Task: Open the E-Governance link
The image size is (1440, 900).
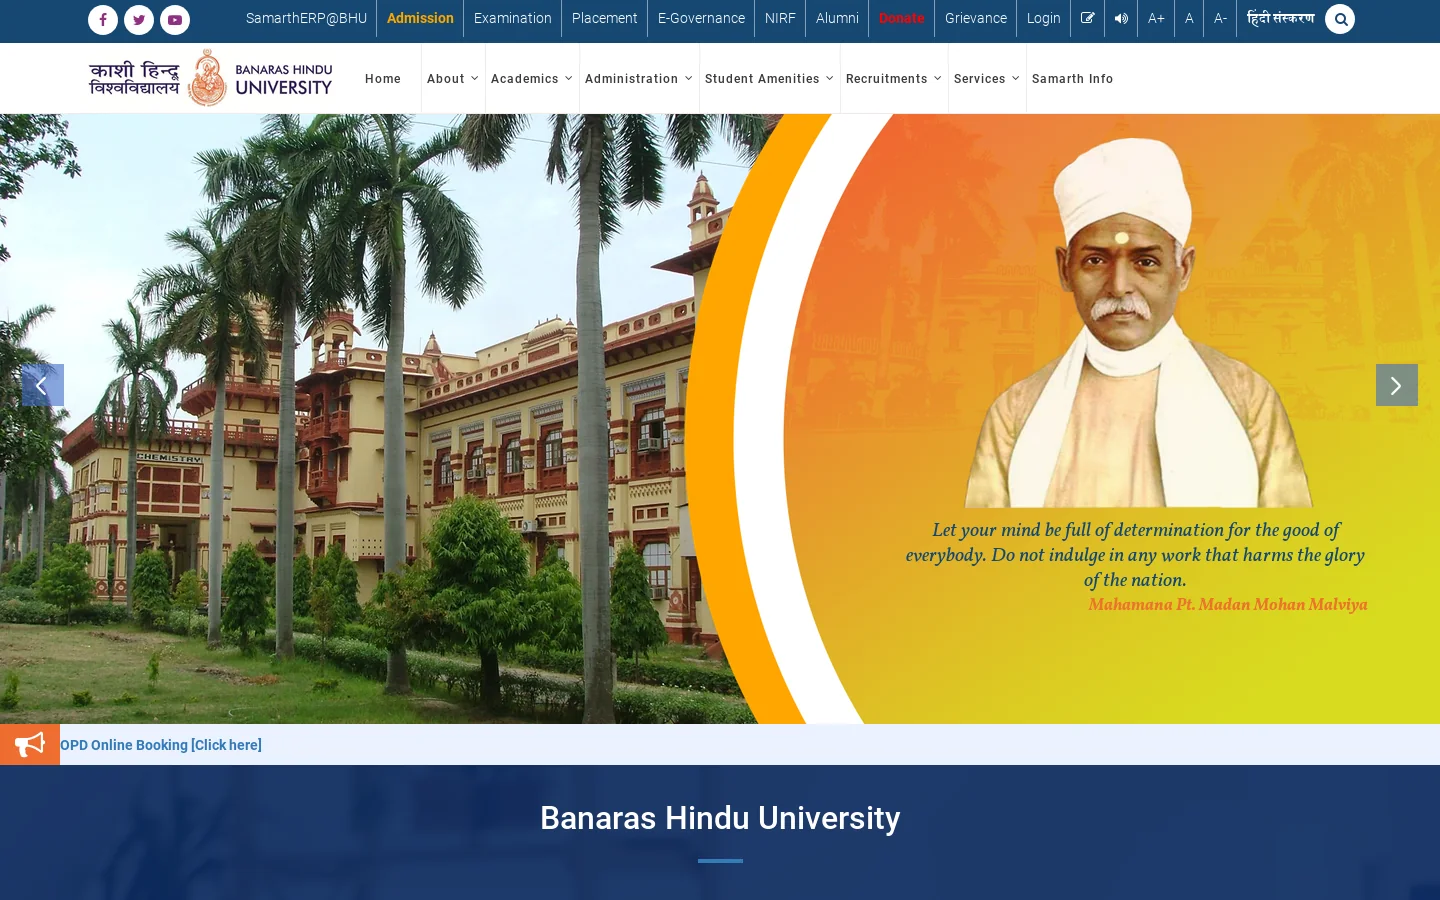Action: tap(701, 18)
